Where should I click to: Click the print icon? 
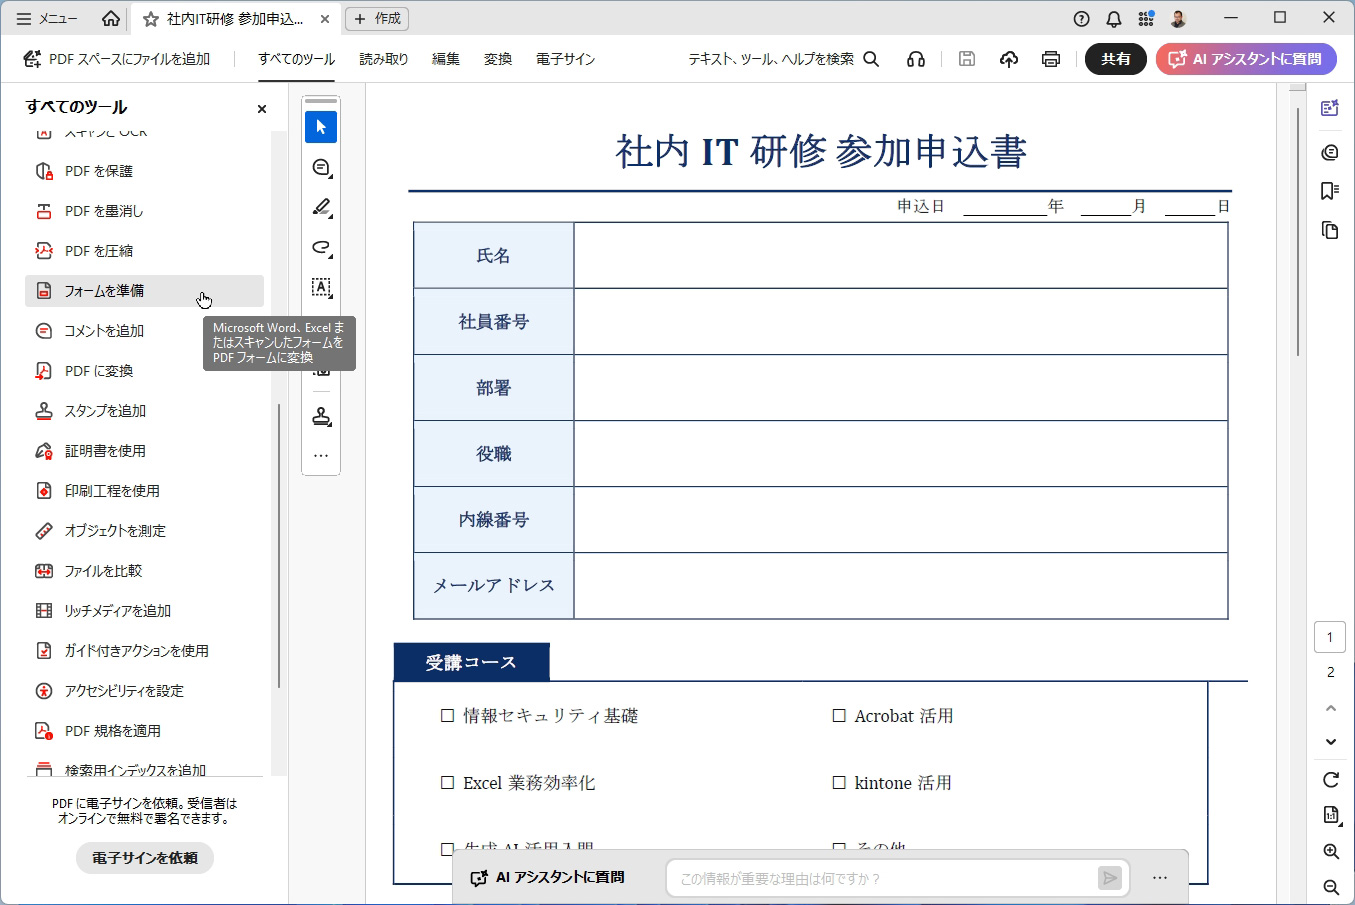(x=1051, y=59)
